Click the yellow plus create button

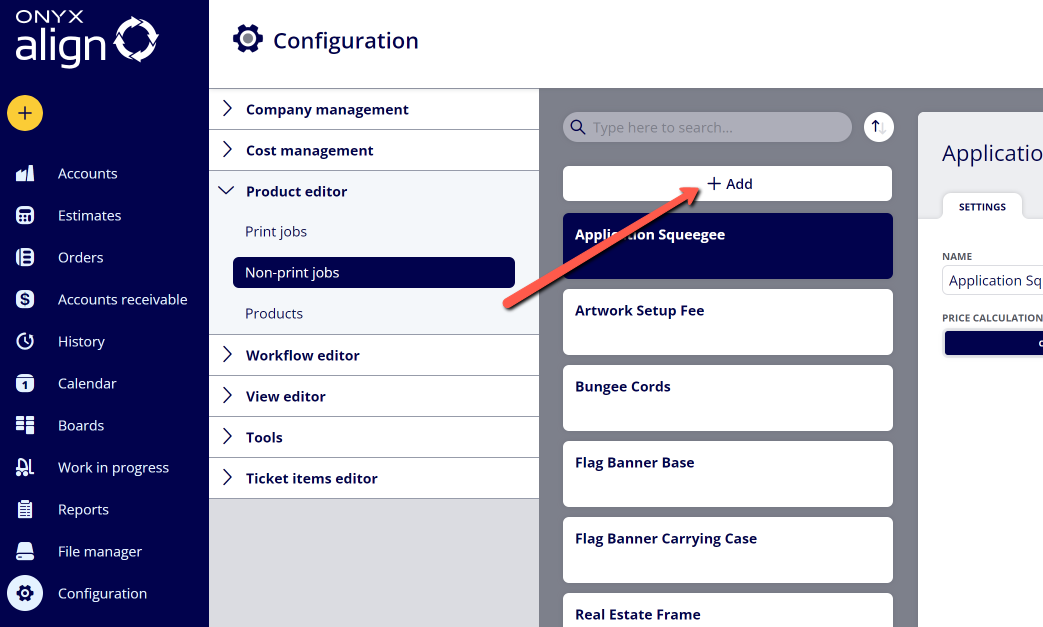[x=25, y=113]
